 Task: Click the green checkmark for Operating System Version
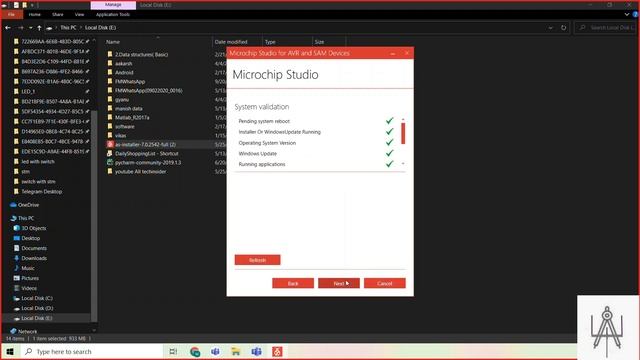point(389,142)
